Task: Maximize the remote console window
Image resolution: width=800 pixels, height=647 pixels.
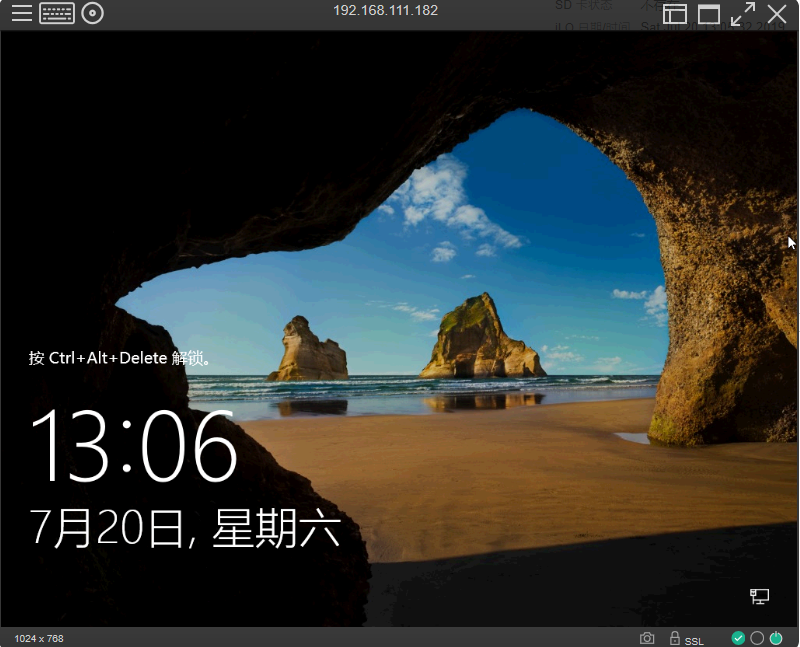Action: click(x=709, y=14)
